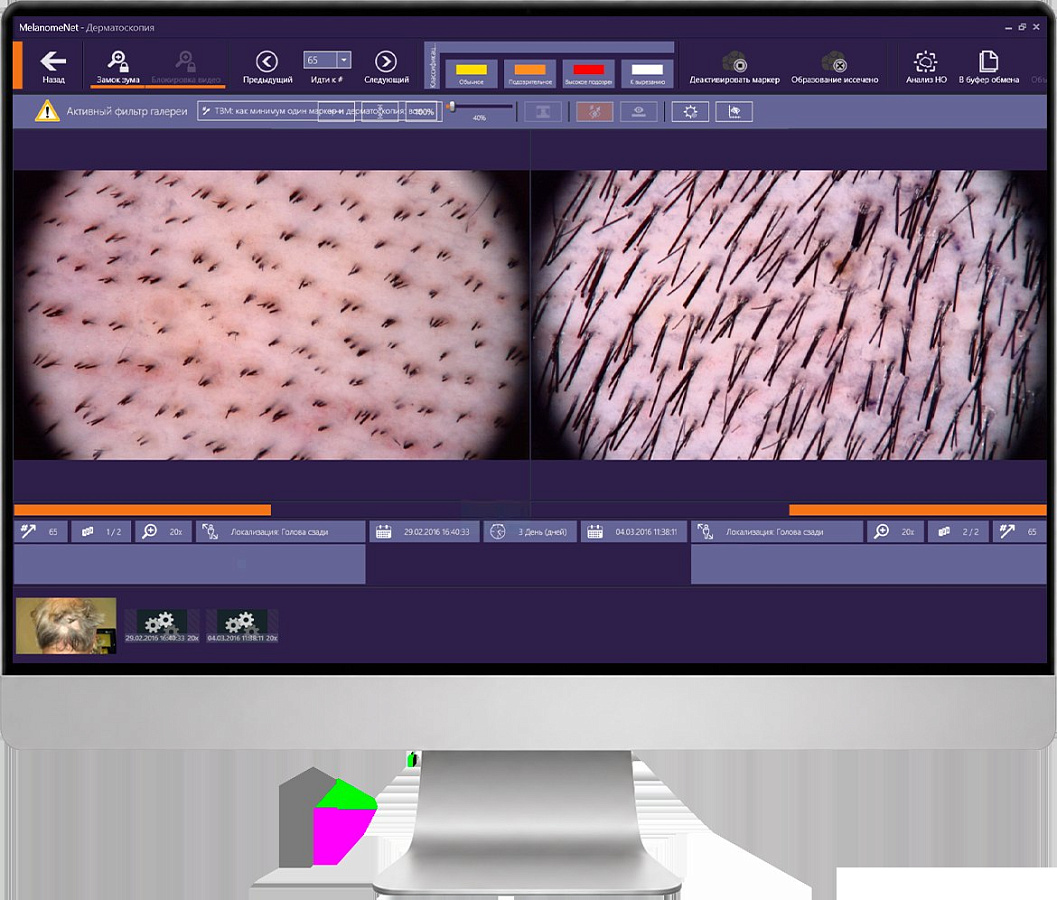Click the right marker number 65 arrow icon

(1007, 532)
